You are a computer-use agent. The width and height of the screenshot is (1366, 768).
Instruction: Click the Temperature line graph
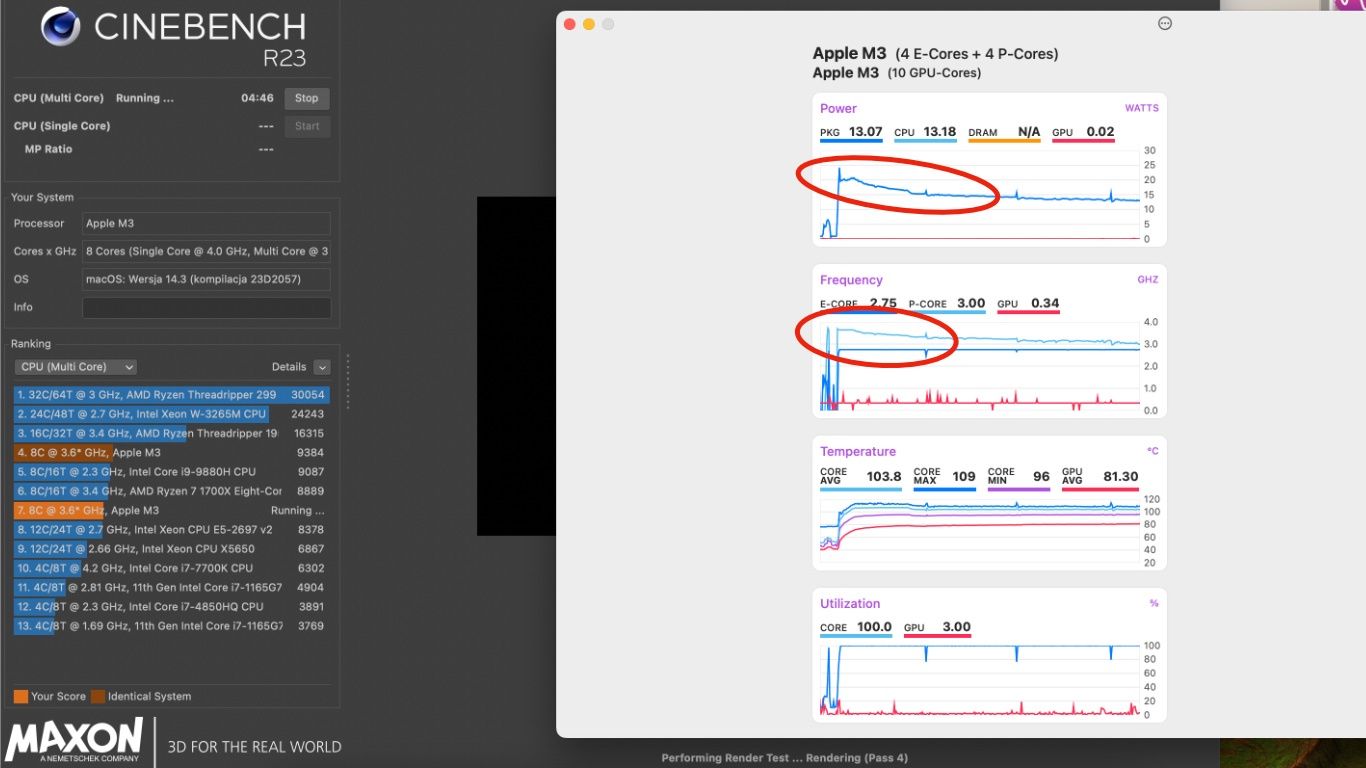[980, 531]
